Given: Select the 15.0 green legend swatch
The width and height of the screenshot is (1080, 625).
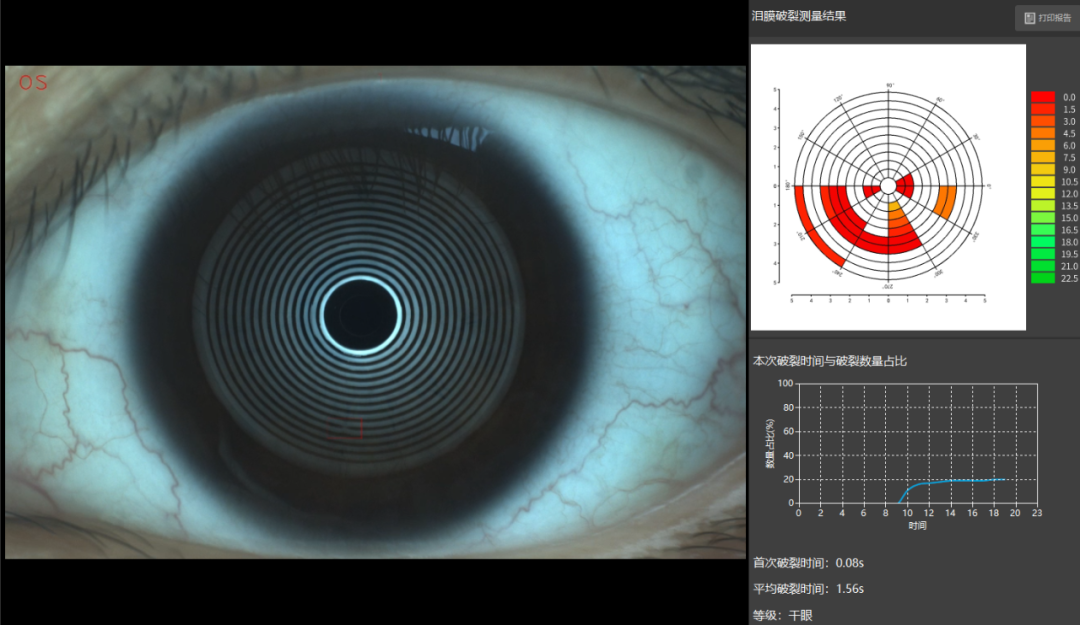Looking at the screenshot, I should 1043,218.
